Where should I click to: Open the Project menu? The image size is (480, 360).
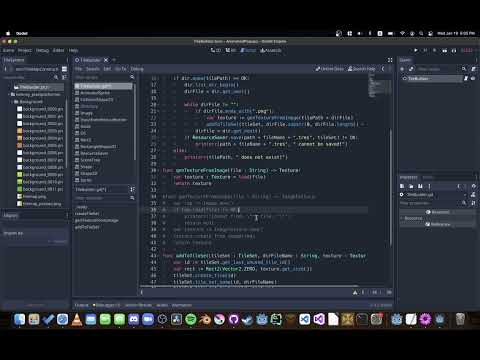[x=25, y=50]
